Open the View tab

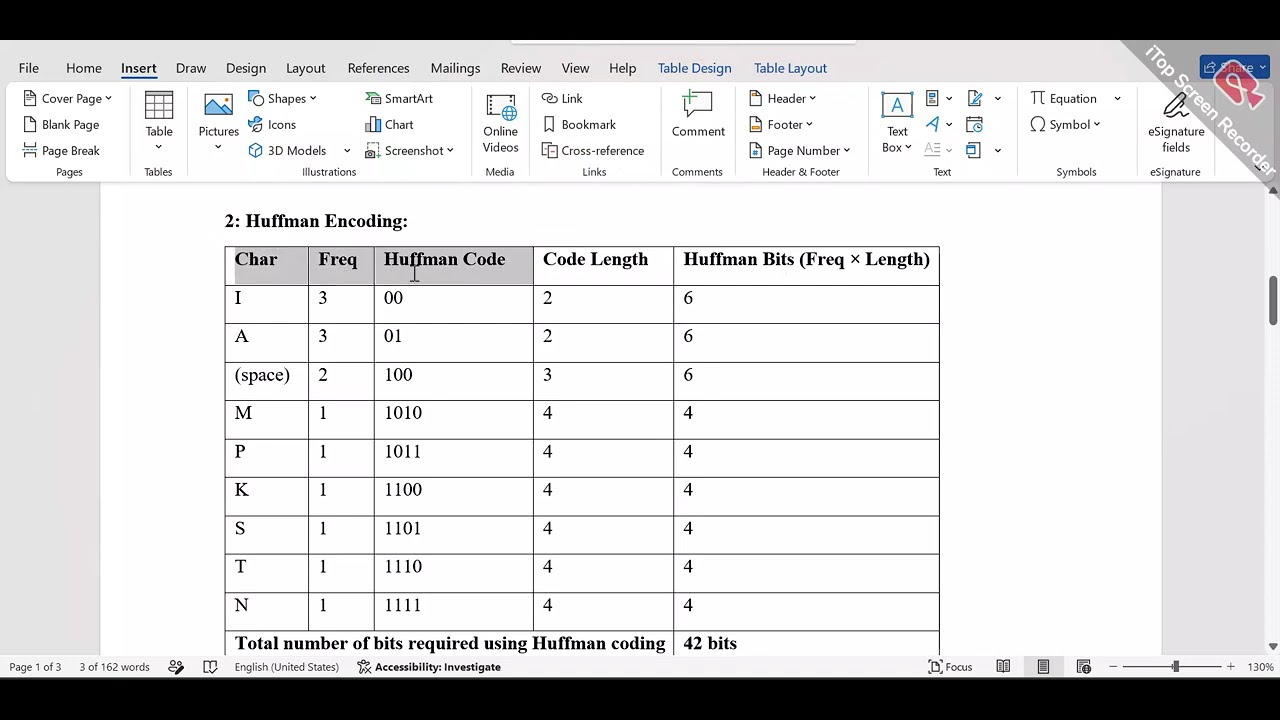click(575, 68)
